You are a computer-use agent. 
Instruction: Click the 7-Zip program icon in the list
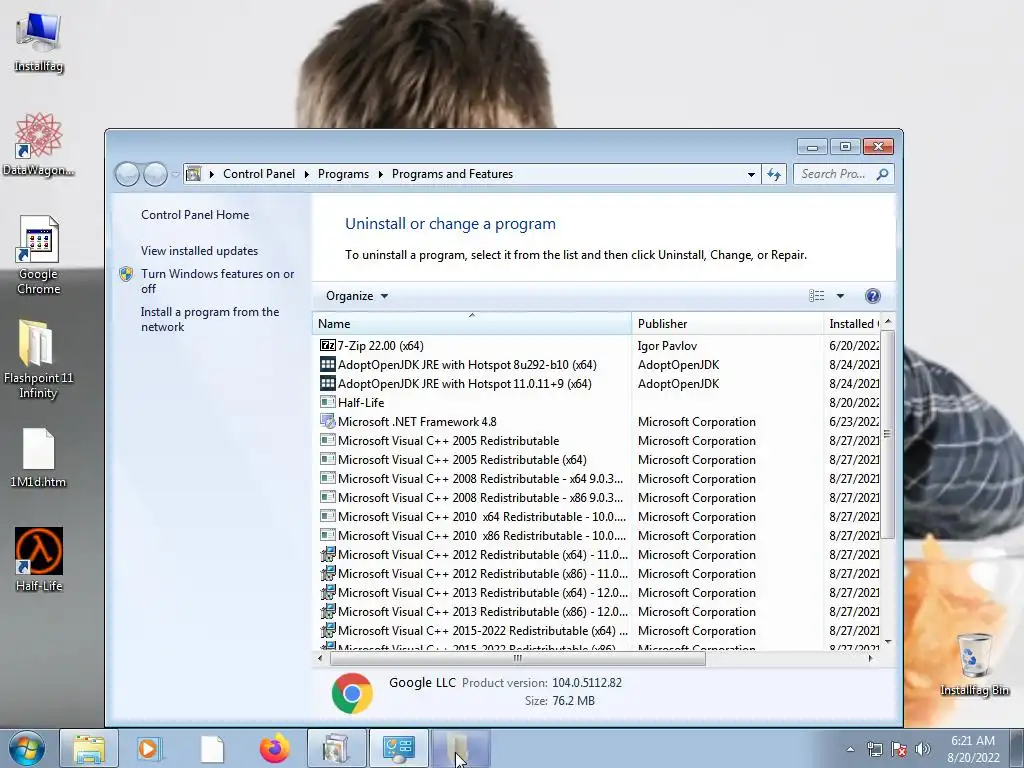click(327, 345)
